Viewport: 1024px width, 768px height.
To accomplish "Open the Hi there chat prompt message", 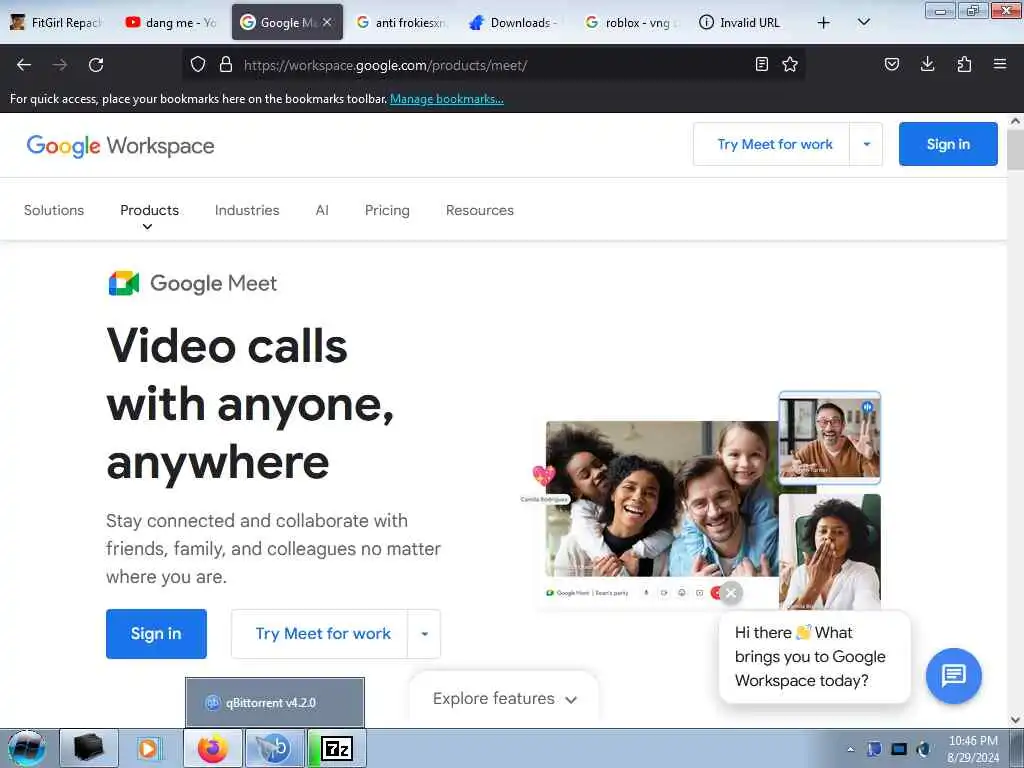I will point(814,656).
